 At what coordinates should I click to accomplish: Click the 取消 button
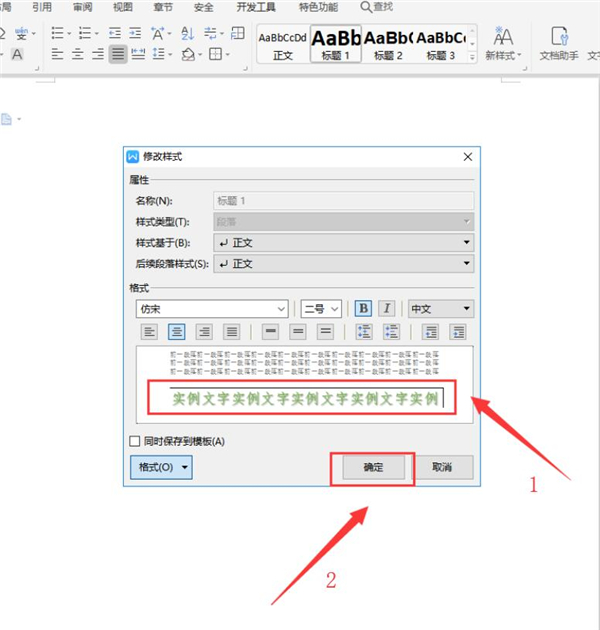click(x=442, y=467)
